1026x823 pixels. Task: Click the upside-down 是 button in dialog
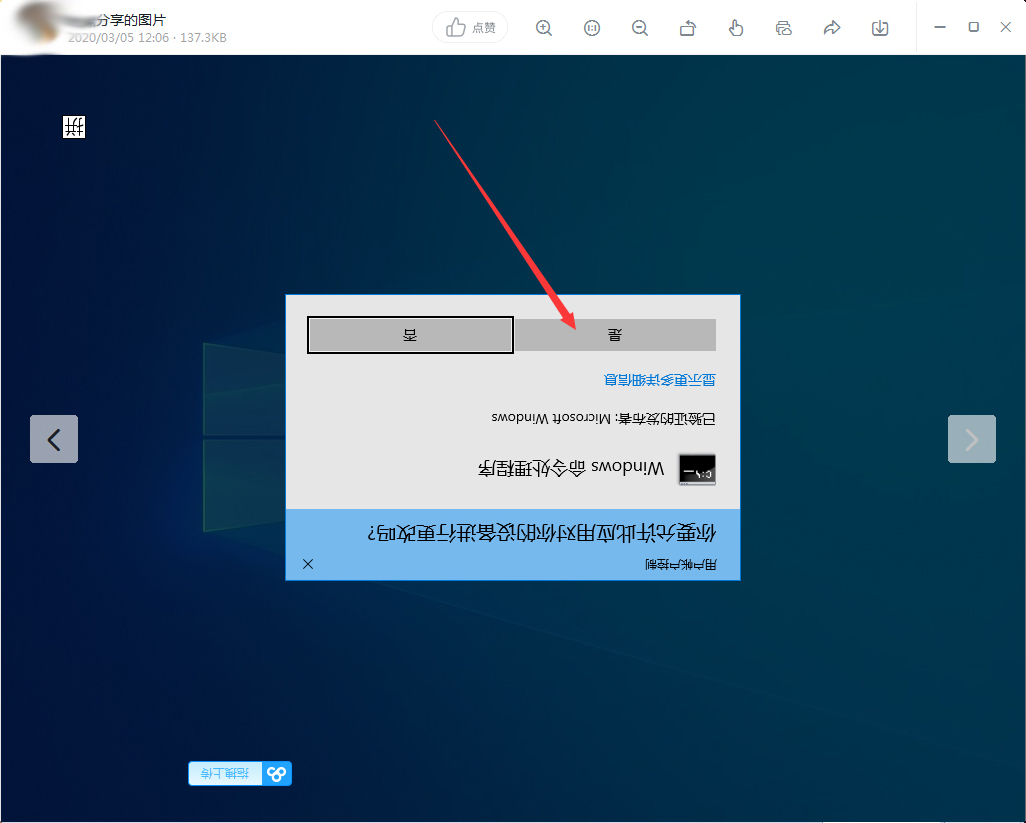615,336
